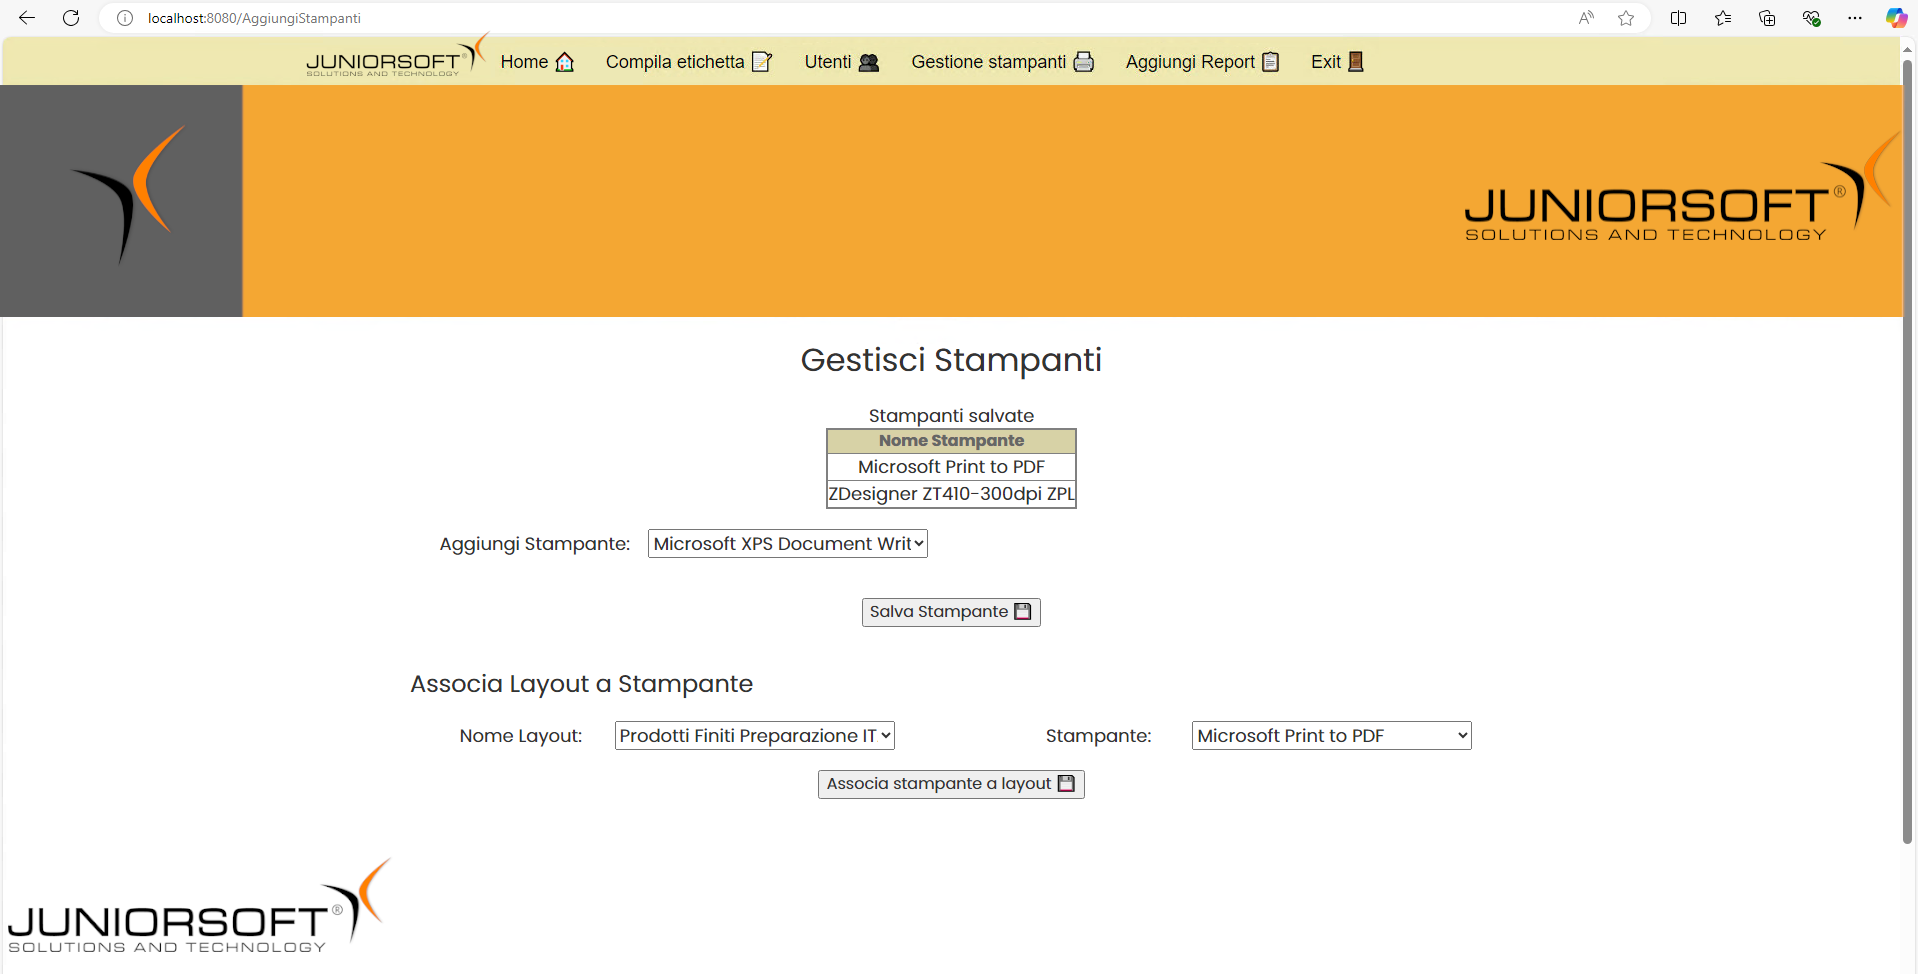The height and width of the screenshot is (974, 1918).
Task: Open site information icon in address bar
Action: pyautogui.click(x=125, y=18)
